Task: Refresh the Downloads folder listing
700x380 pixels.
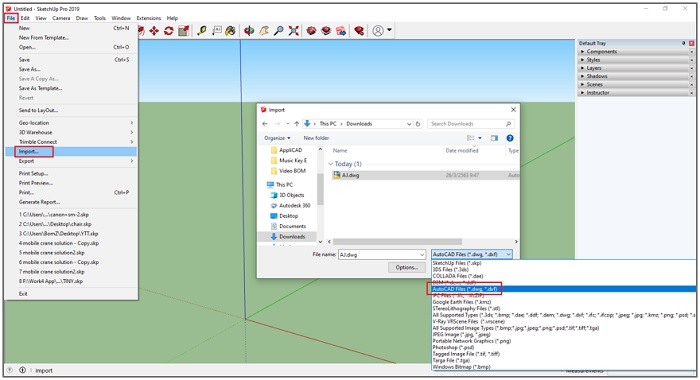Action: tap(418, 124)
